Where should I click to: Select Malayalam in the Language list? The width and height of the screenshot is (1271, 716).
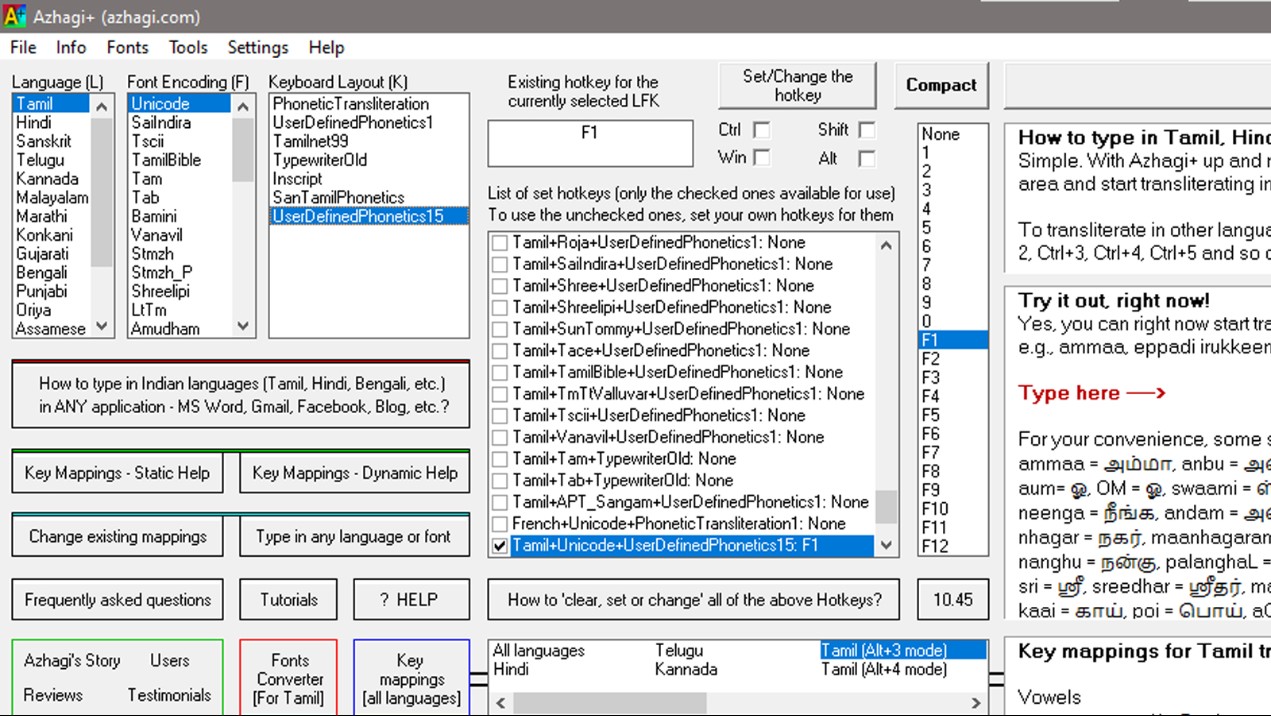53,198
